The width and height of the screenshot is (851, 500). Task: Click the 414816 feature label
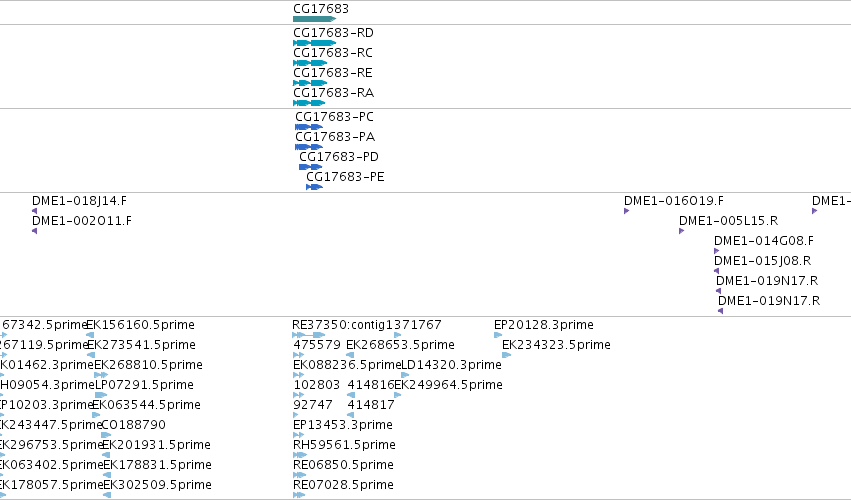371,385
